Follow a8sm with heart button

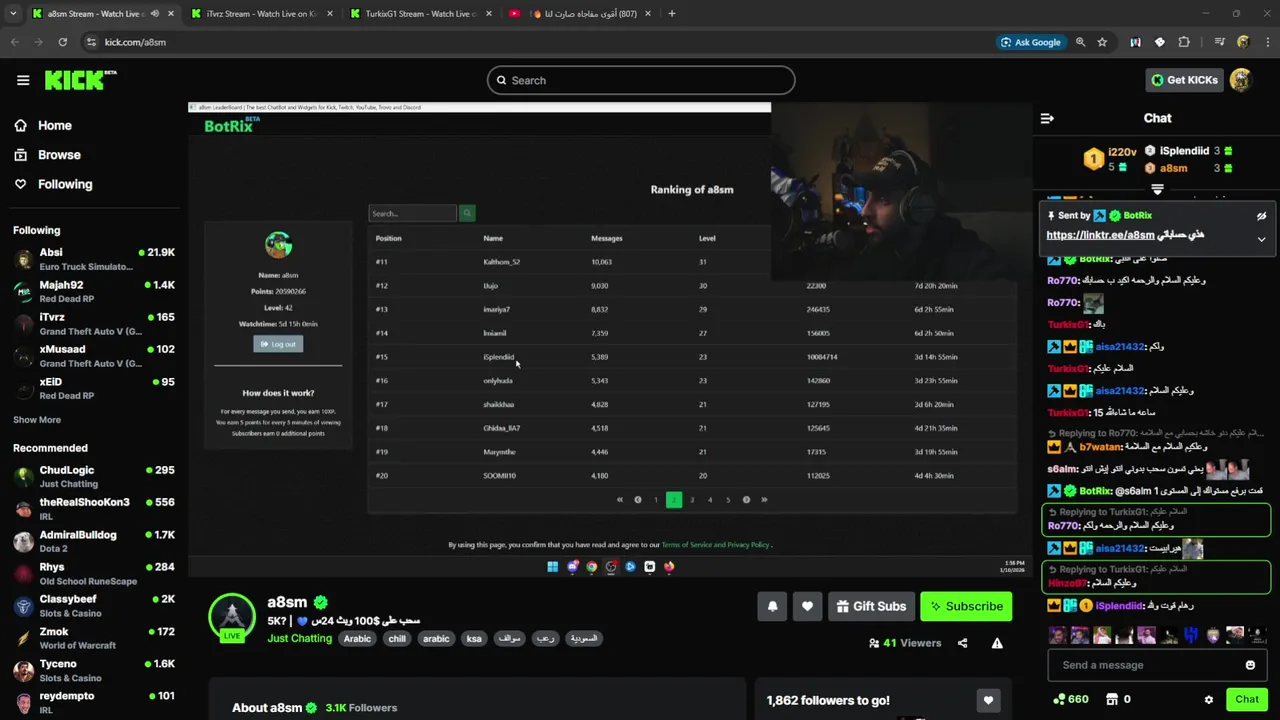coord(807,606)
